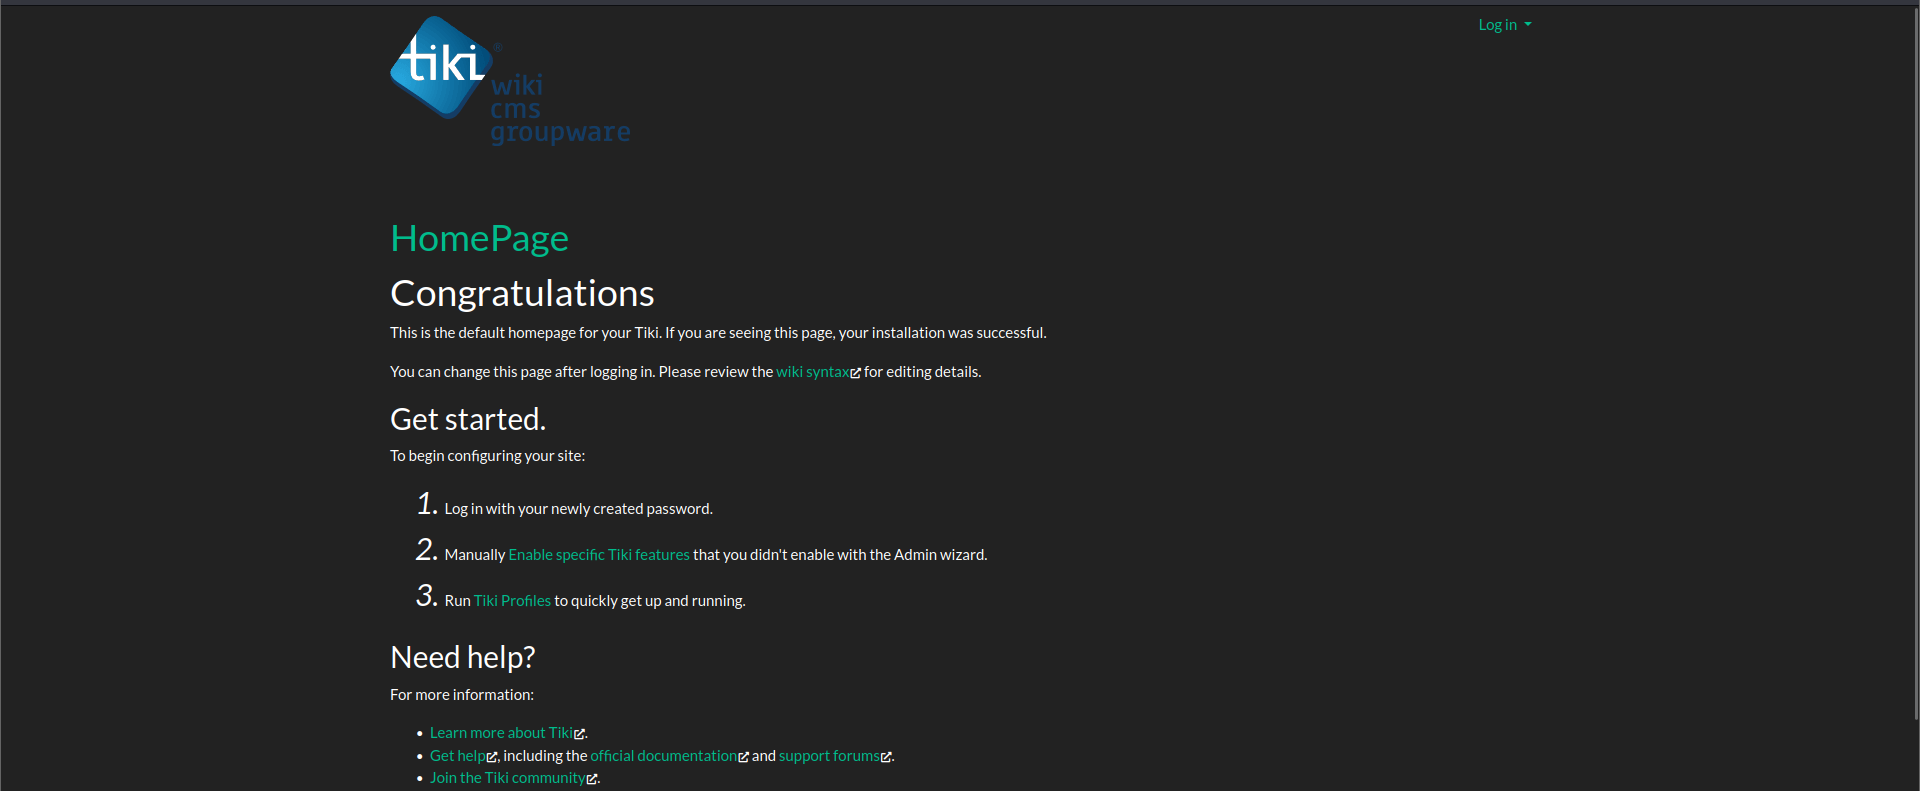Open the HomePage title link
1920x791 pixels.
pyautogui.click(x=479, y=238)
